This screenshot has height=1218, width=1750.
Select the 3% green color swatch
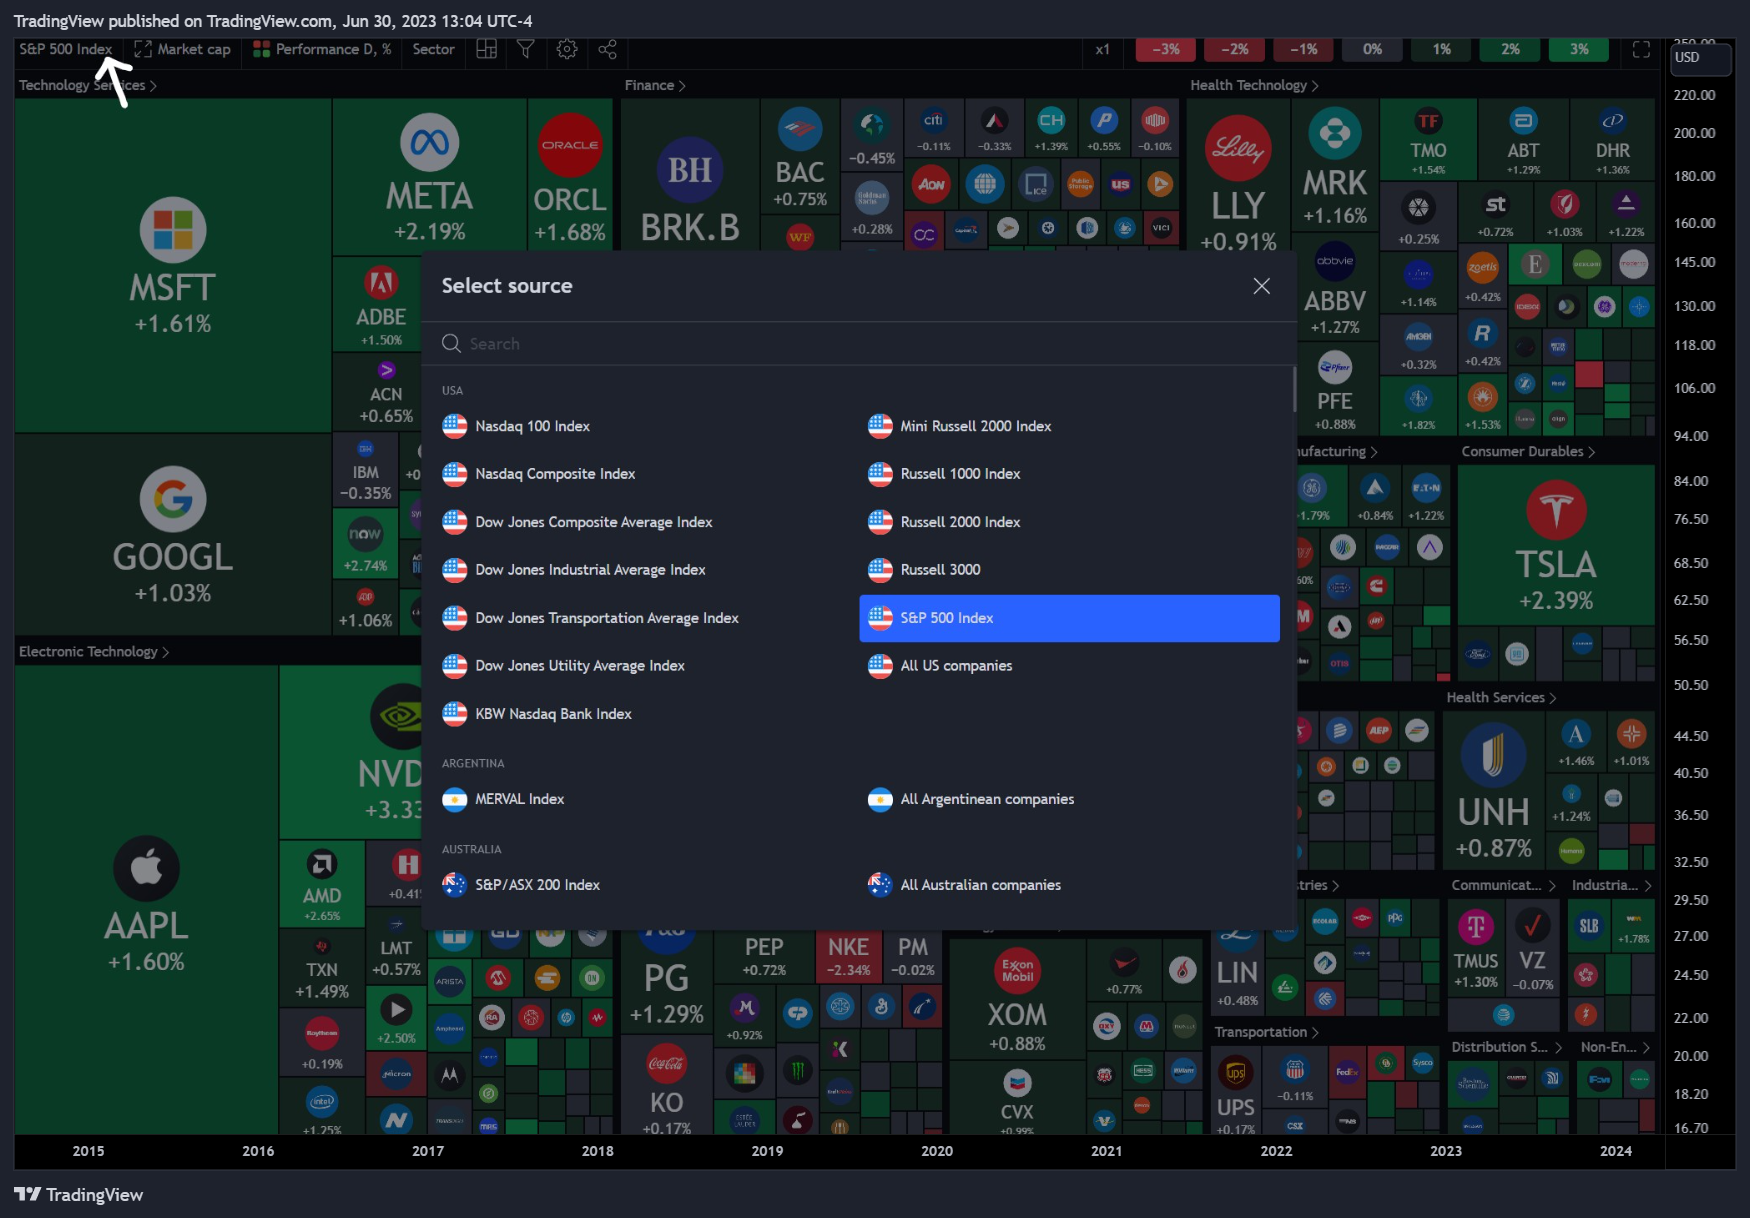pos(1580,49)
